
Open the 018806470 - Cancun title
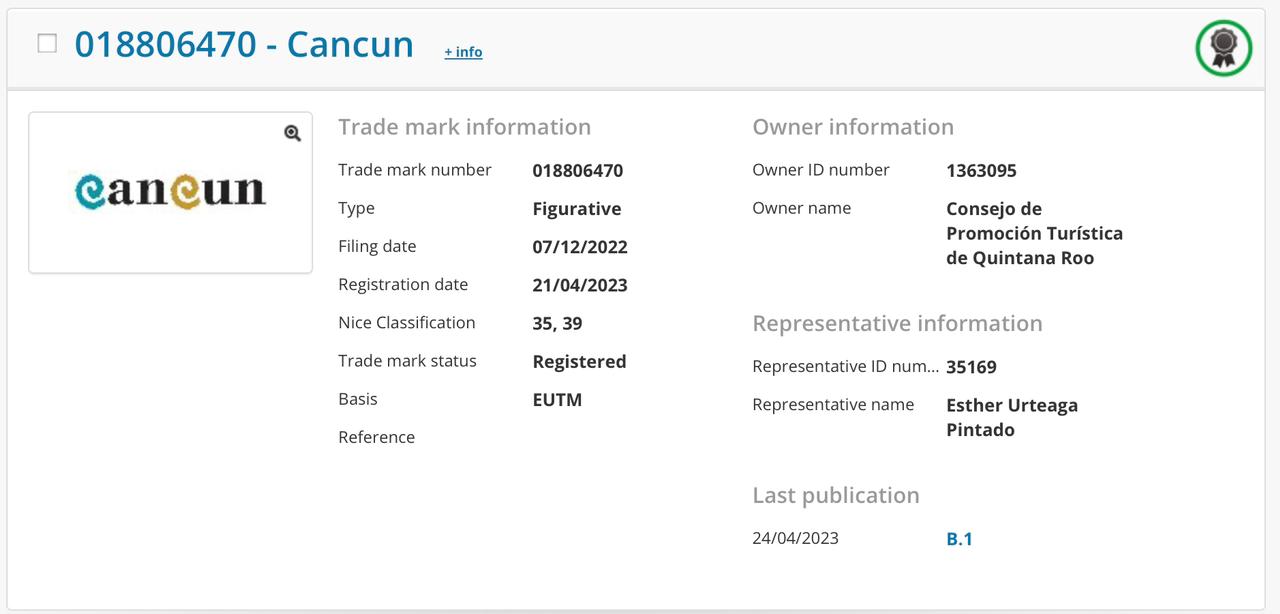pyautogui.click(x=244, y=45)
